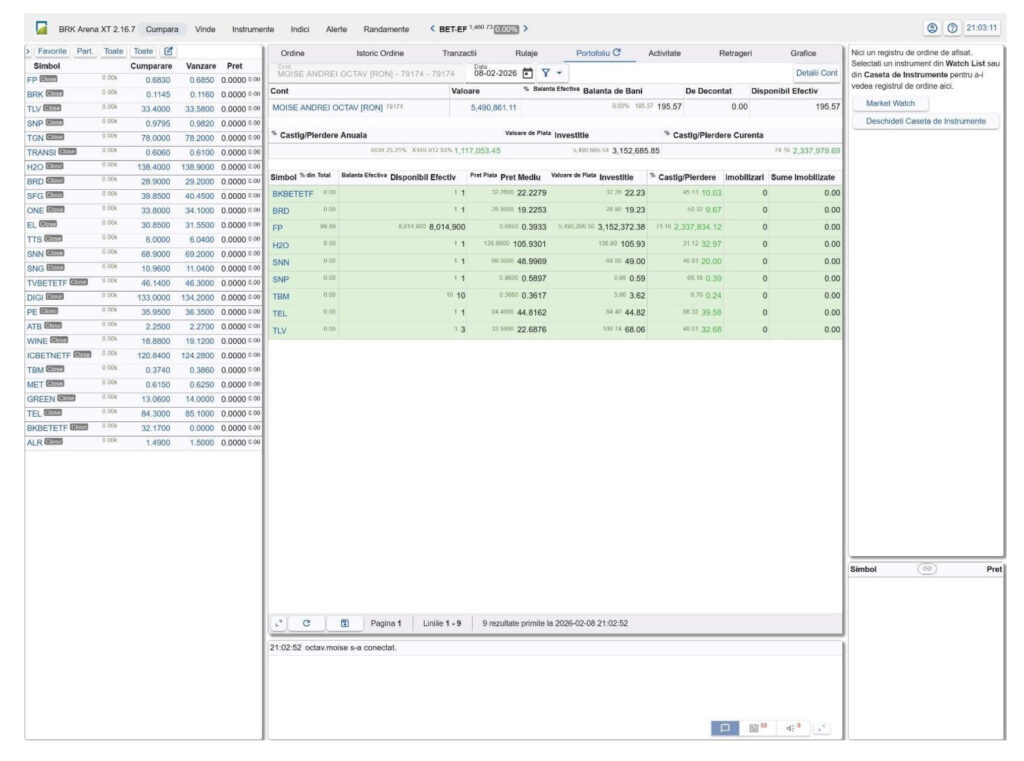Go to next index with the right chevron
Image resolution: width=1024 pixels, height=761 pixels.
pyautogui.click(x=526, y=29)
